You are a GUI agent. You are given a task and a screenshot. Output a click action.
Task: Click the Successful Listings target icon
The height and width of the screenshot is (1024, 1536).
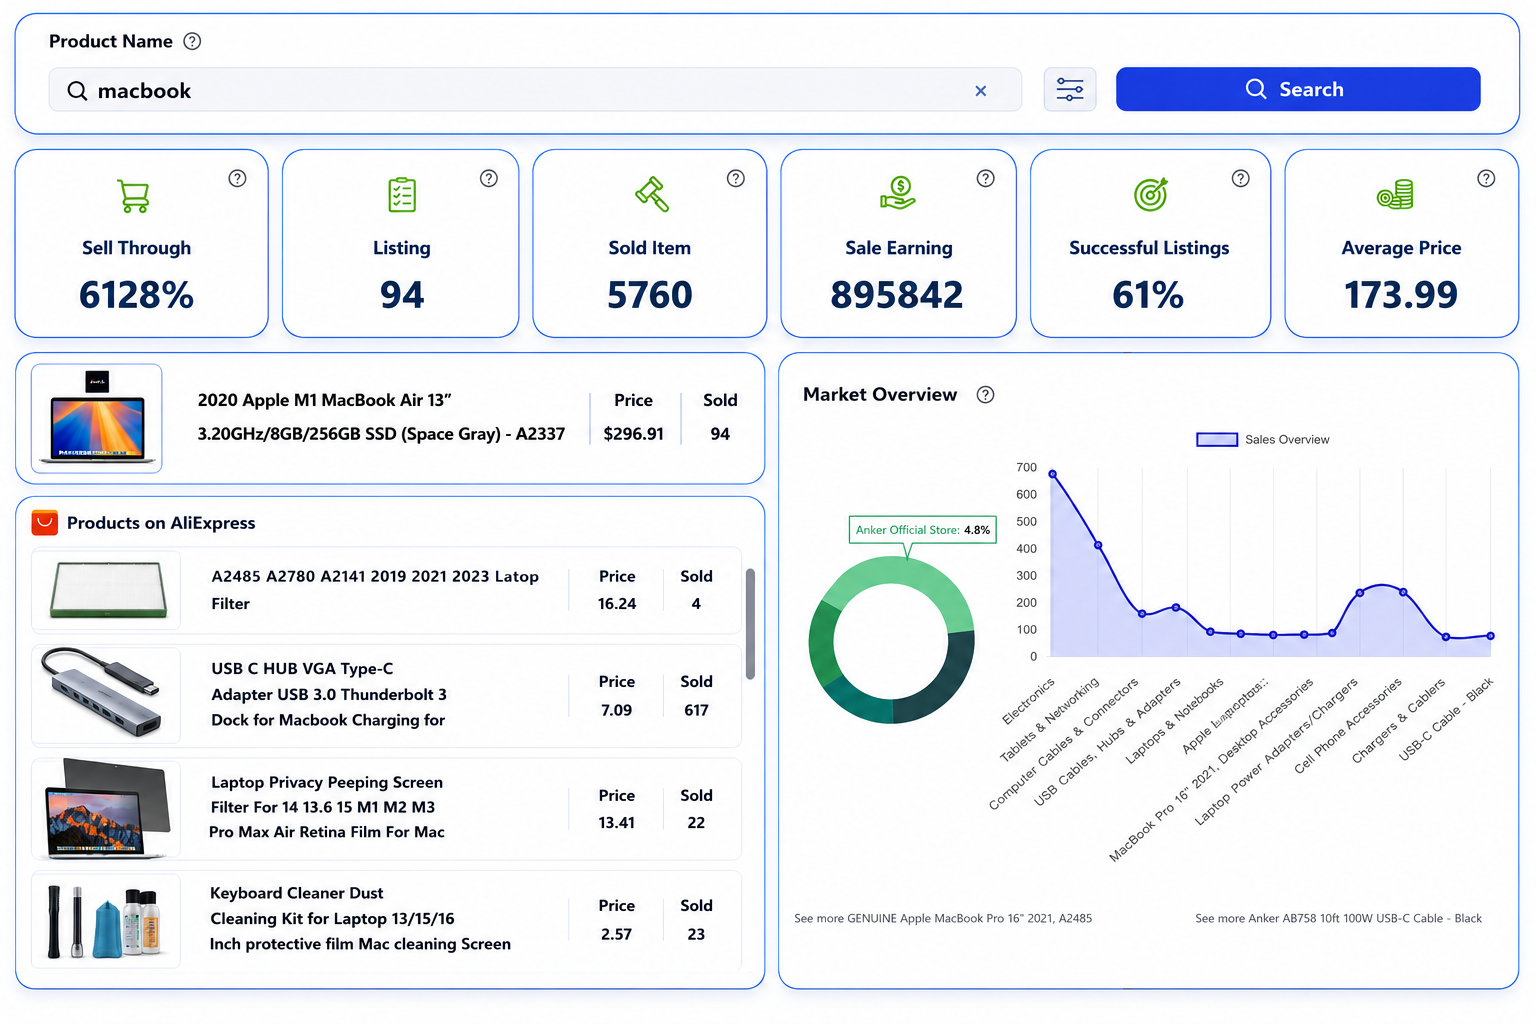[1151, 194]
